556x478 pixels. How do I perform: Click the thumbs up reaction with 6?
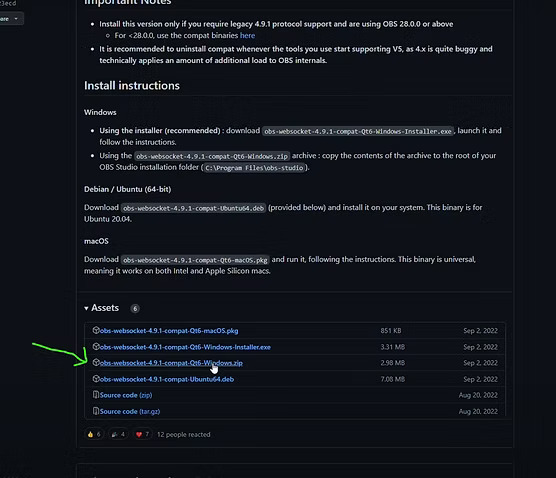pyautogui.click(x=94, y=434)
